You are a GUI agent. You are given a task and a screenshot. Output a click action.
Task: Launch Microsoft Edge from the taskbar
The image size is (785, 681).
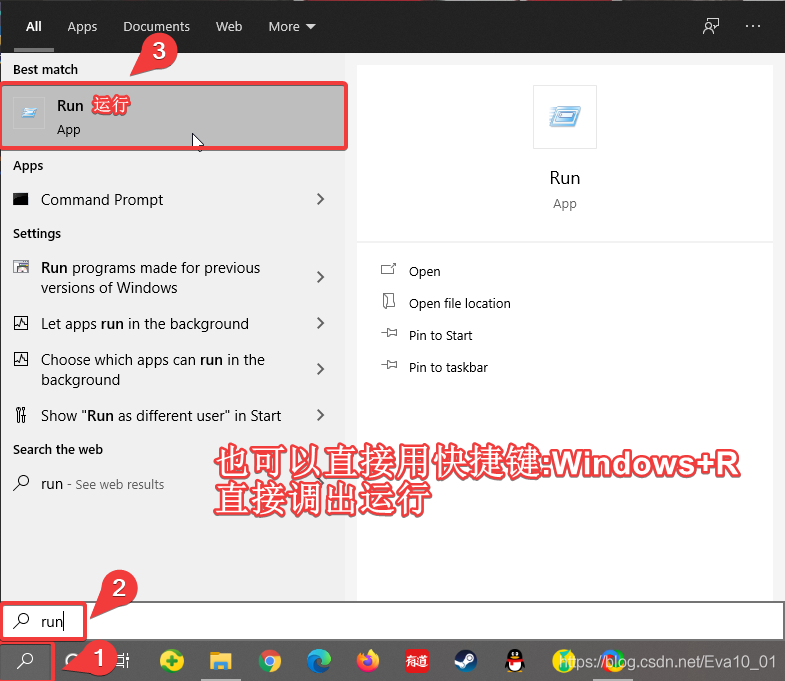318,661
